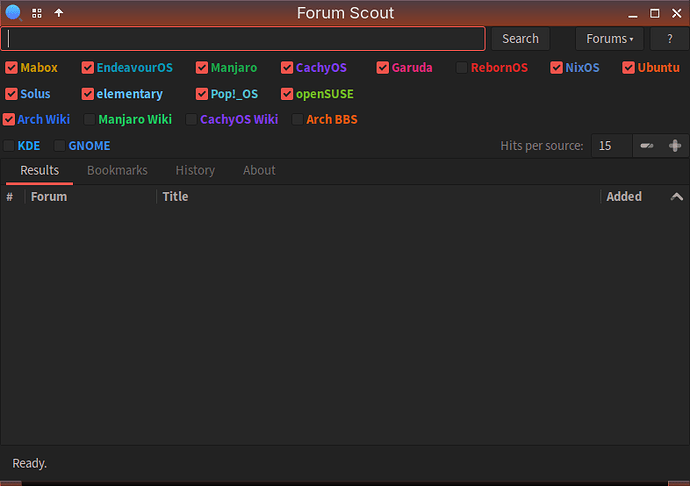
Task: Uncheck the Garuda forum checkbox
Action: pyautogui.click(x=382, y=68)
